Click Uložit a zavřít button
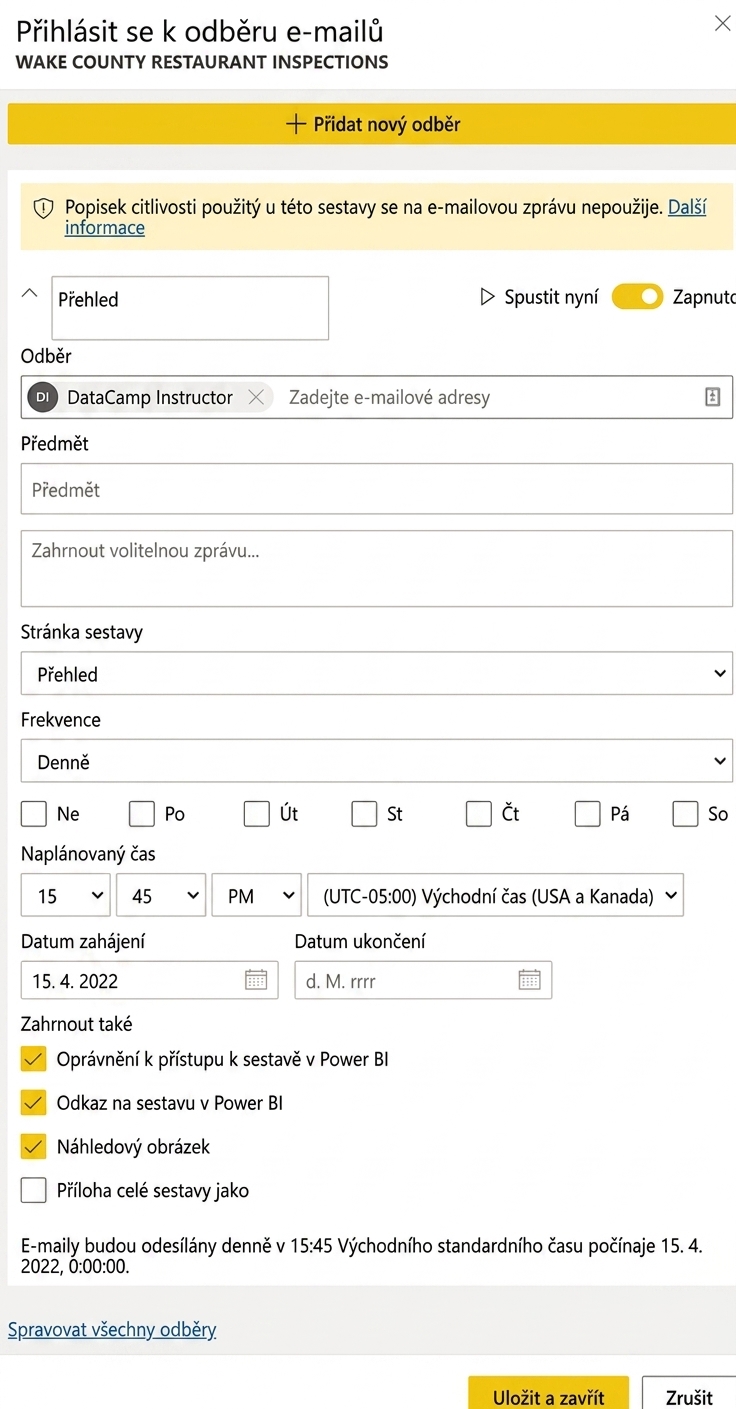The height and width of the screenshot is (1409, 736). [549, 1396]
